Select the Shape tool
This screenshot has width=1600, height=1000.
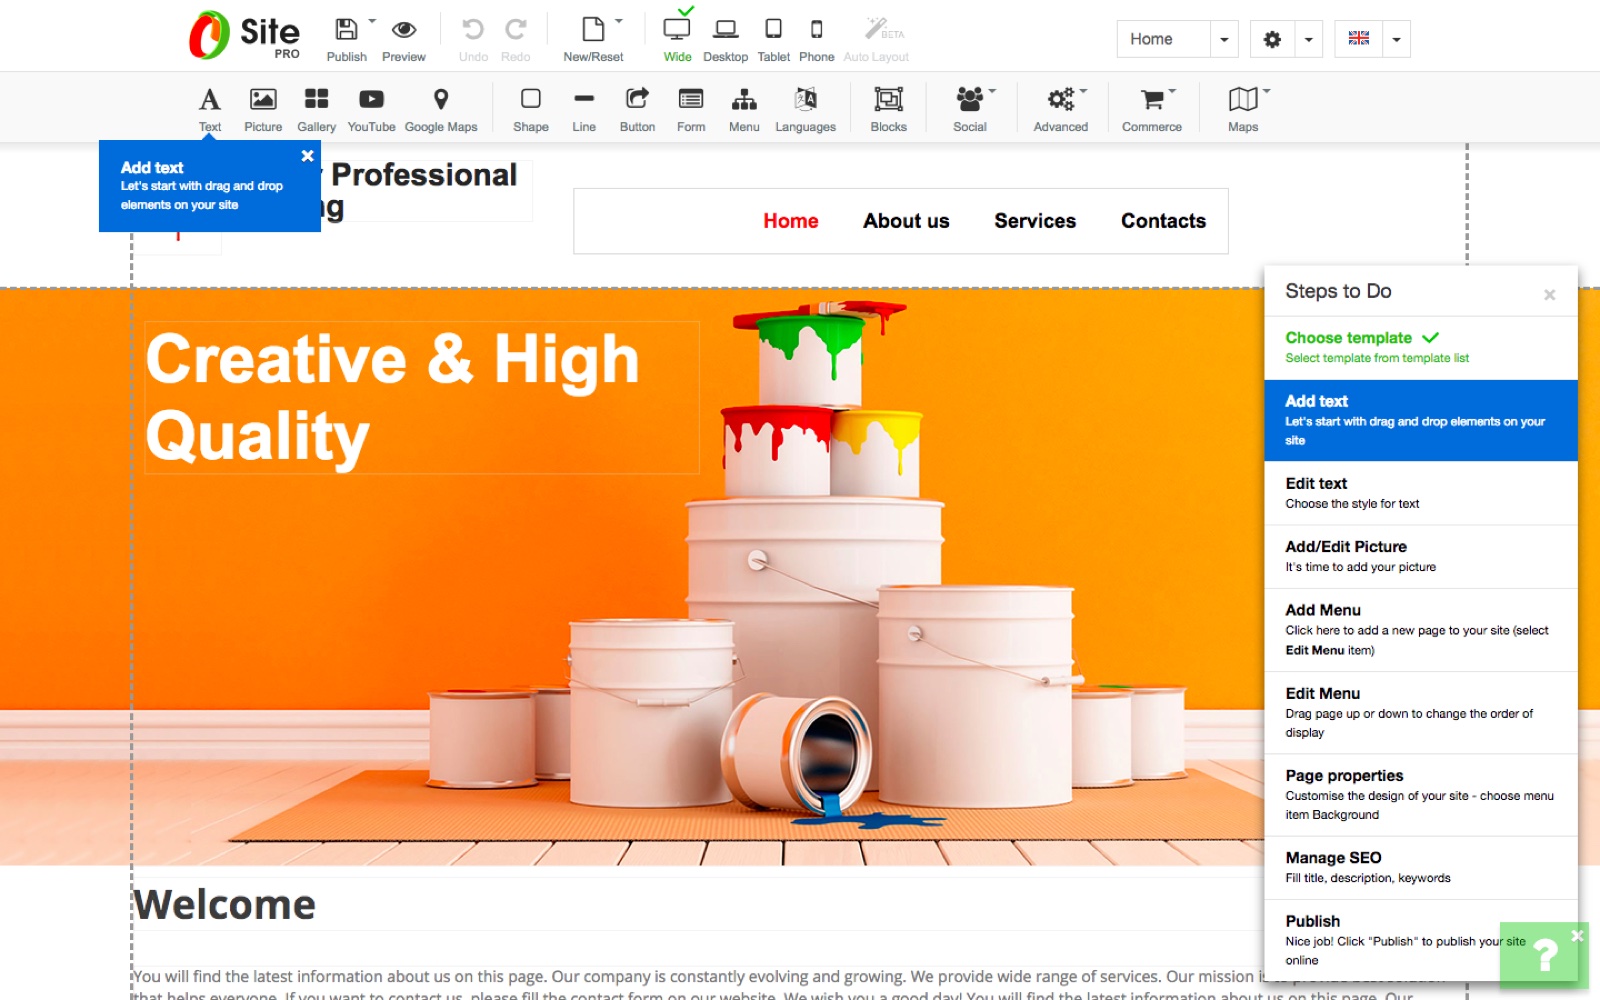(x=530, y=100)
